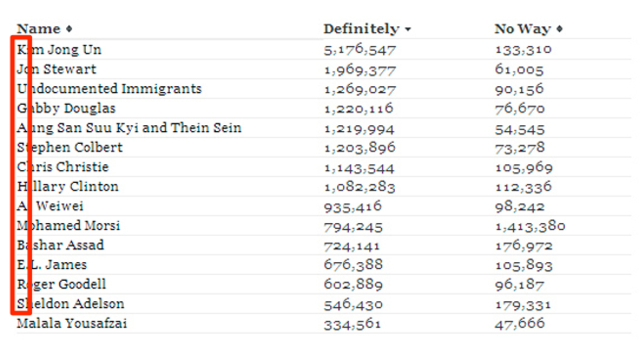Click Mohamed Morsi's No Way count 1,413,380

coord(530,226)
